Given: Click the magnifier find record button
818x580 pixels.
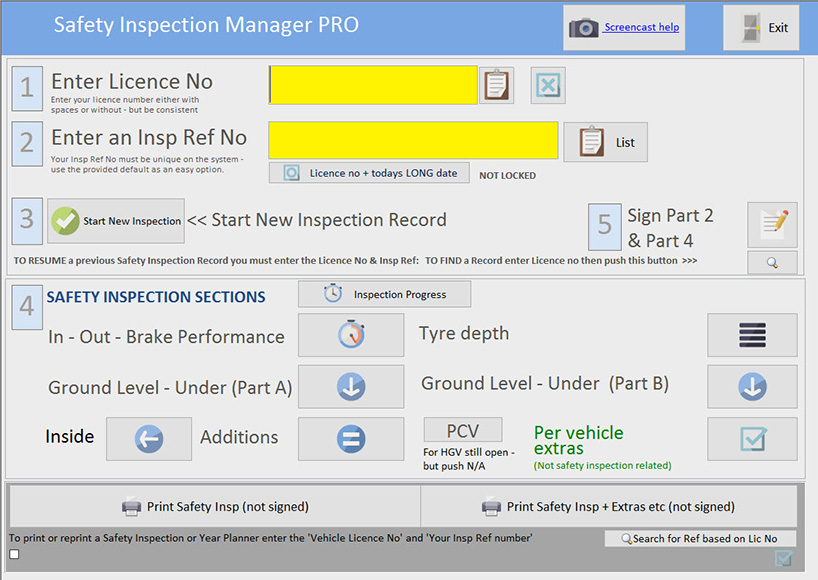Looking at the screenshot, I should click(x=772, y=262).
